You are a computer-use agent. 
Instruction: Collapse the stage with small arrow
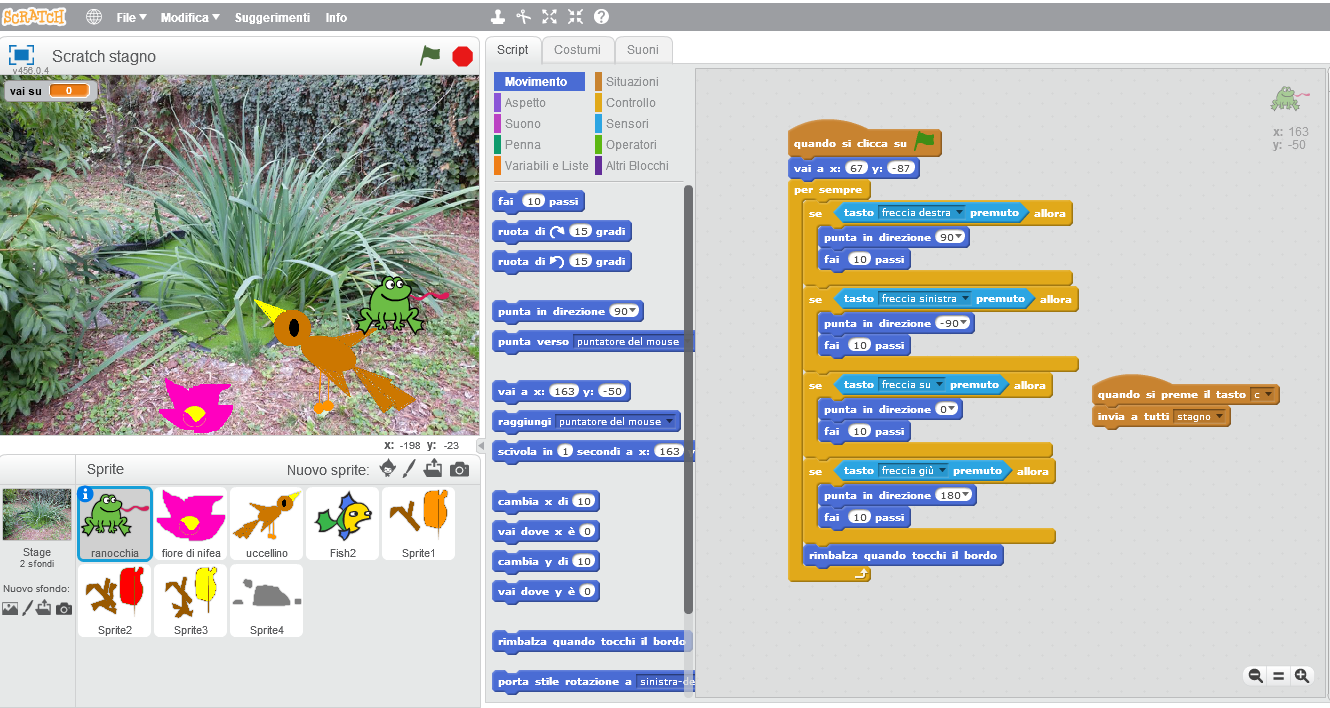click(480, 446)
